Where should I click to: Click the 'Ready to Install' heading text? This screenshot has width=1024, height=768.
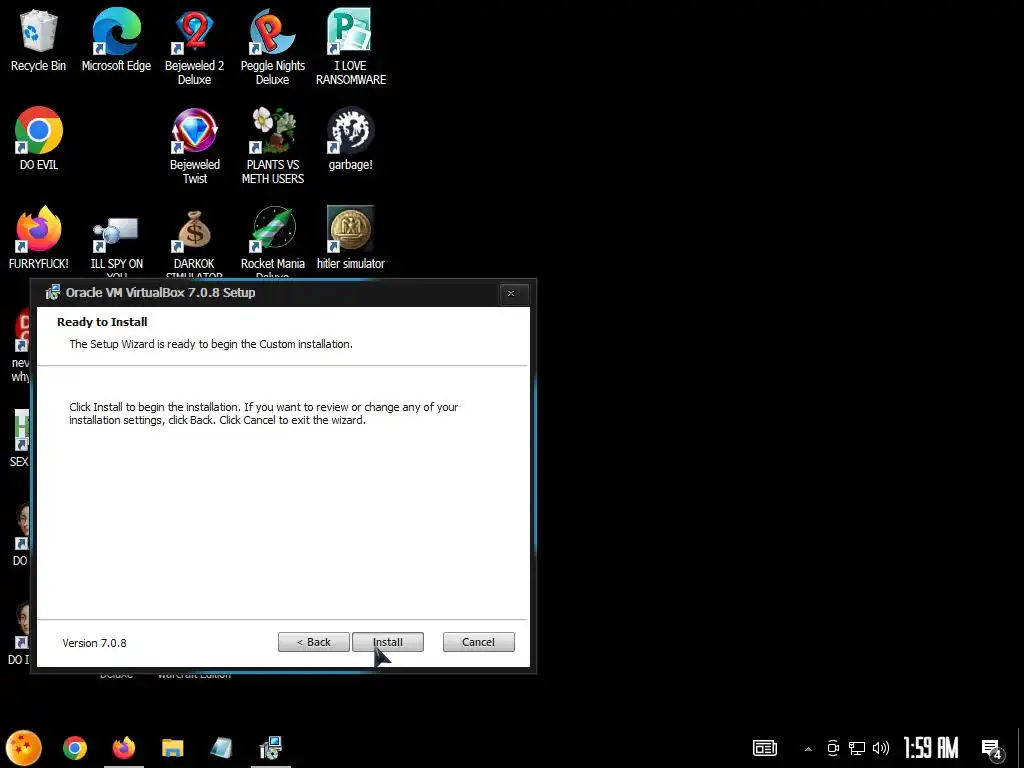tap(102, 322)
